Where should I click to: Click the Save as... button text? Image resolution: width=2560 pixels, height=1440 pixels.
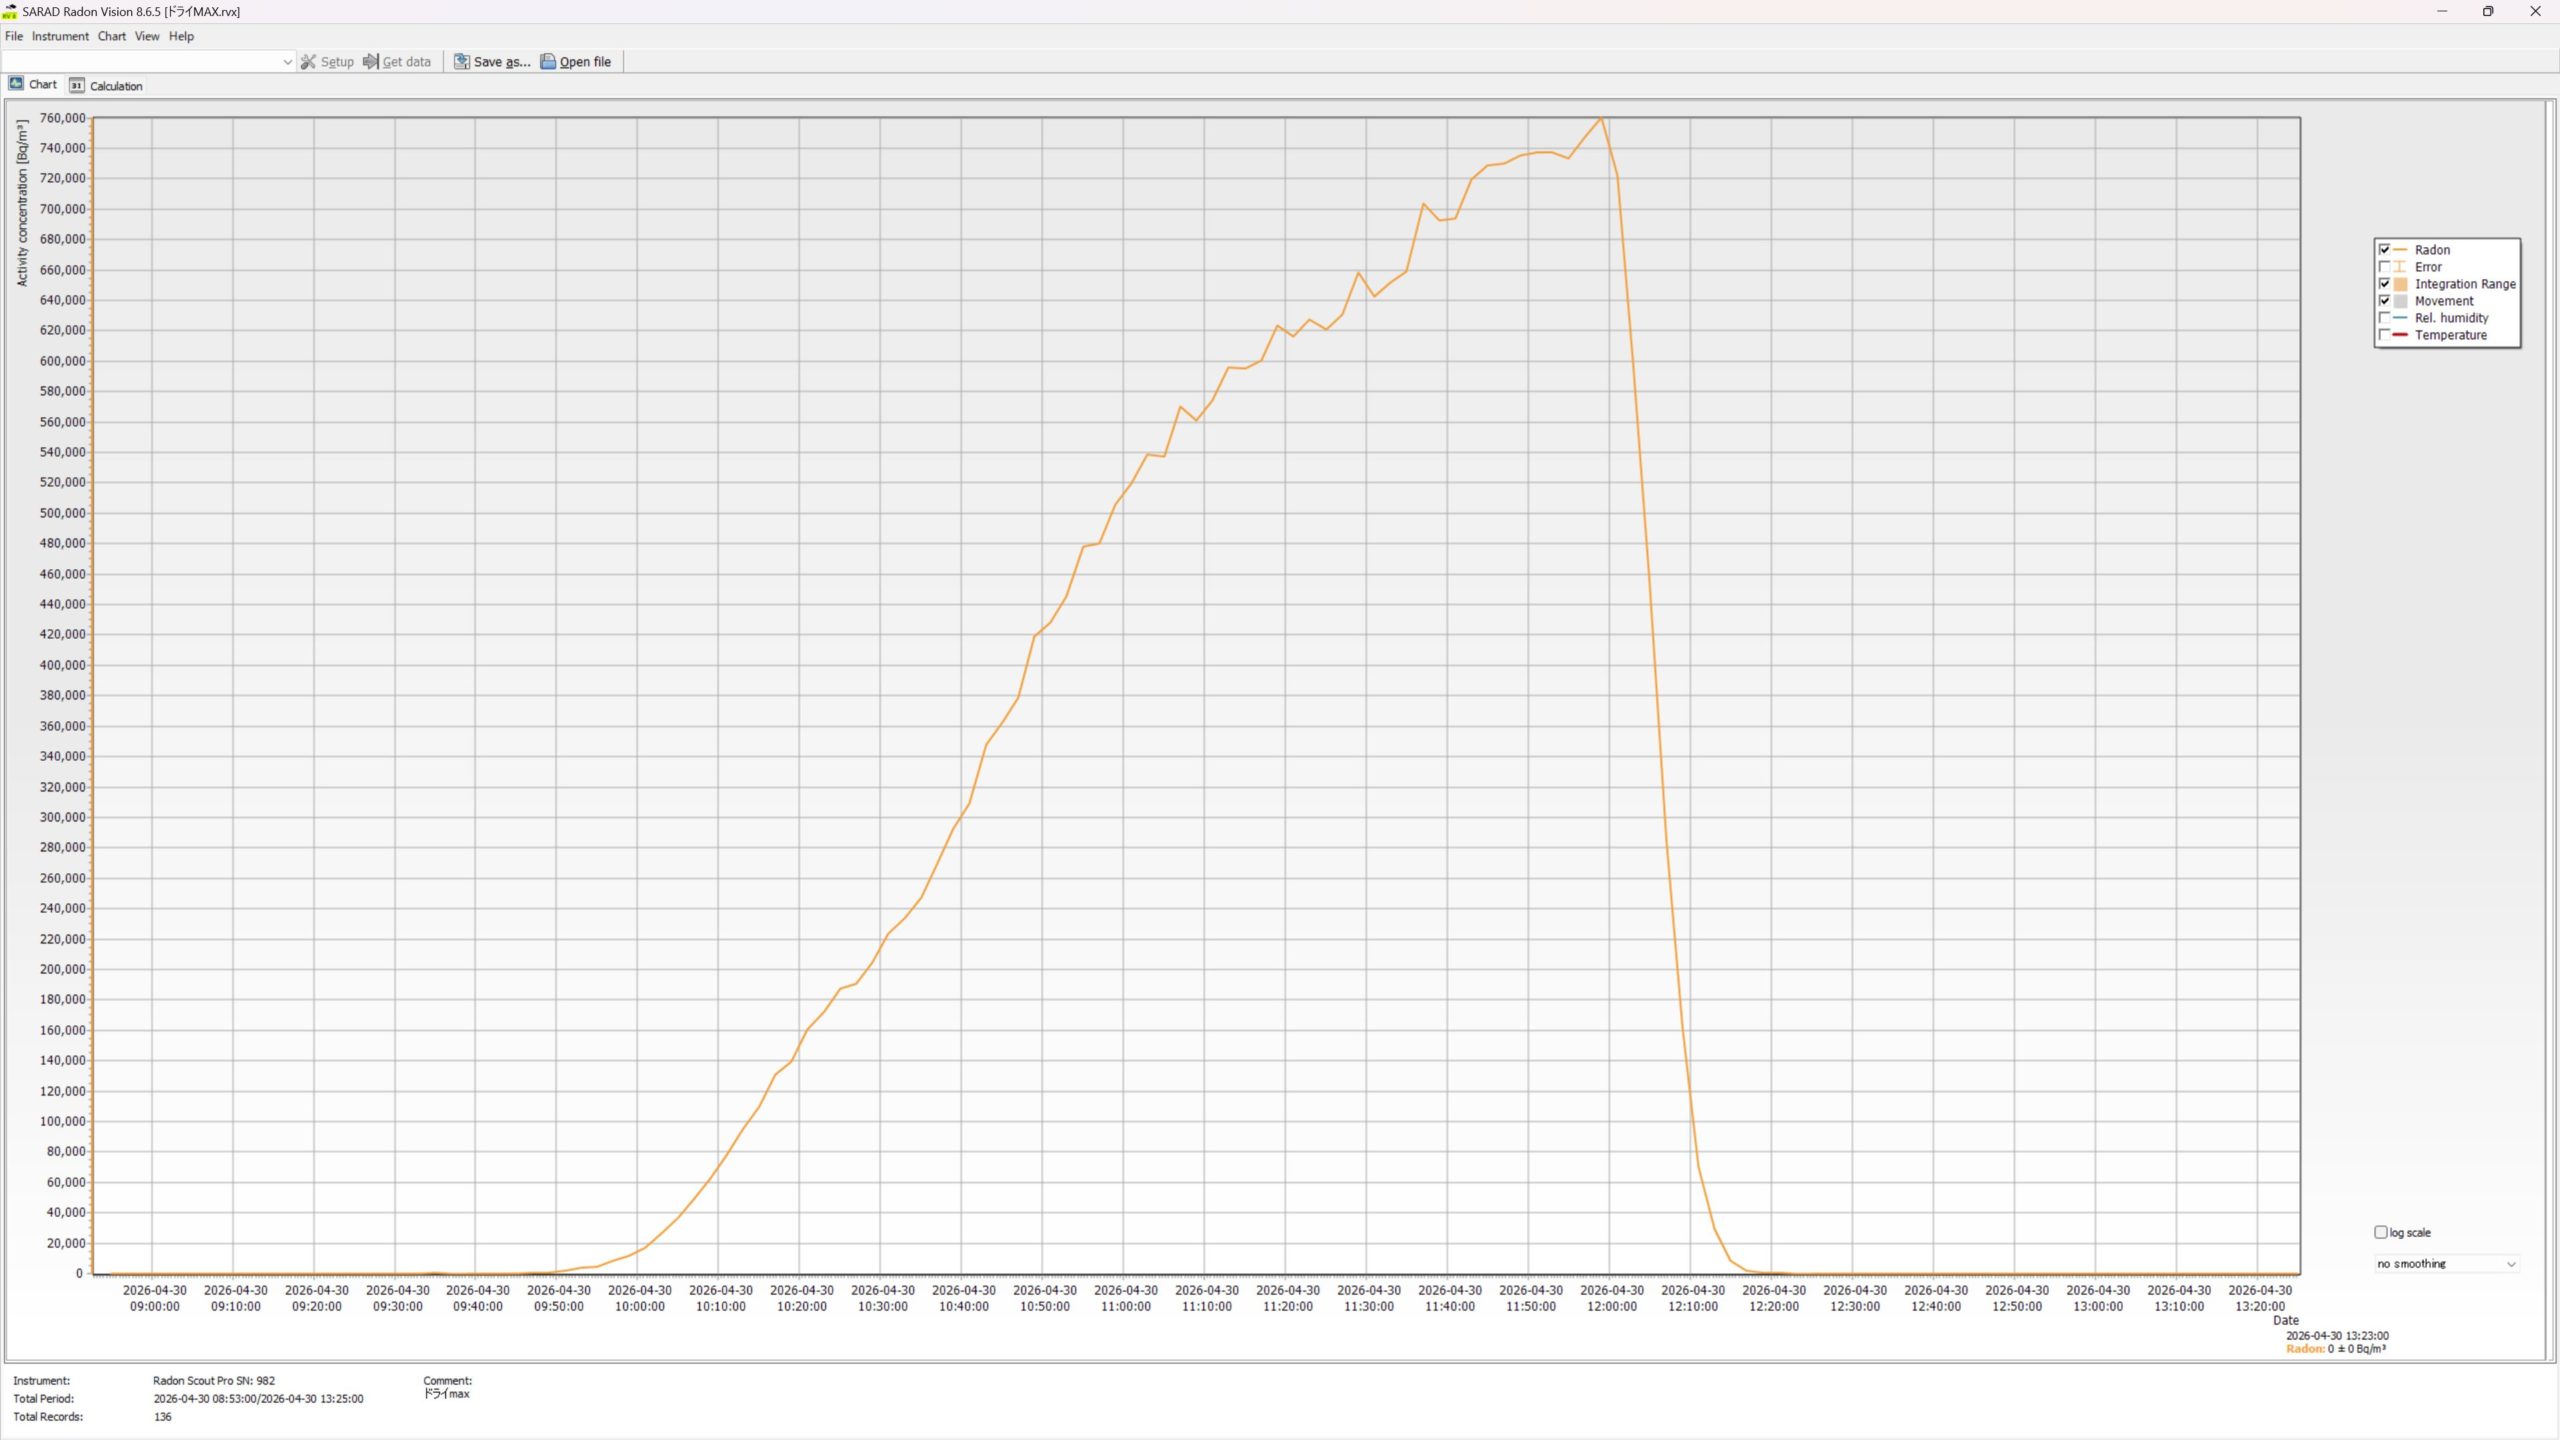coord(502,62)
